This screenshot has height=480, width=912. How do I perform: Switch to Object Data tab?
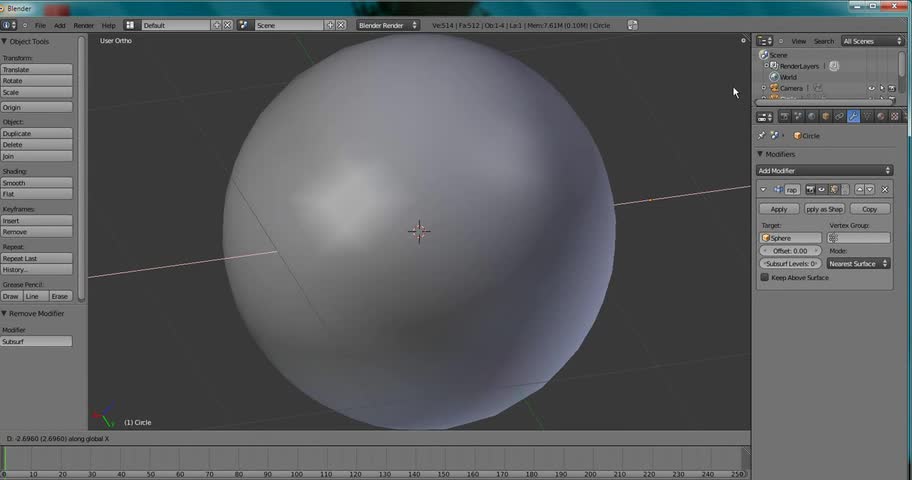pyautogui.click(x=867, y=116)
